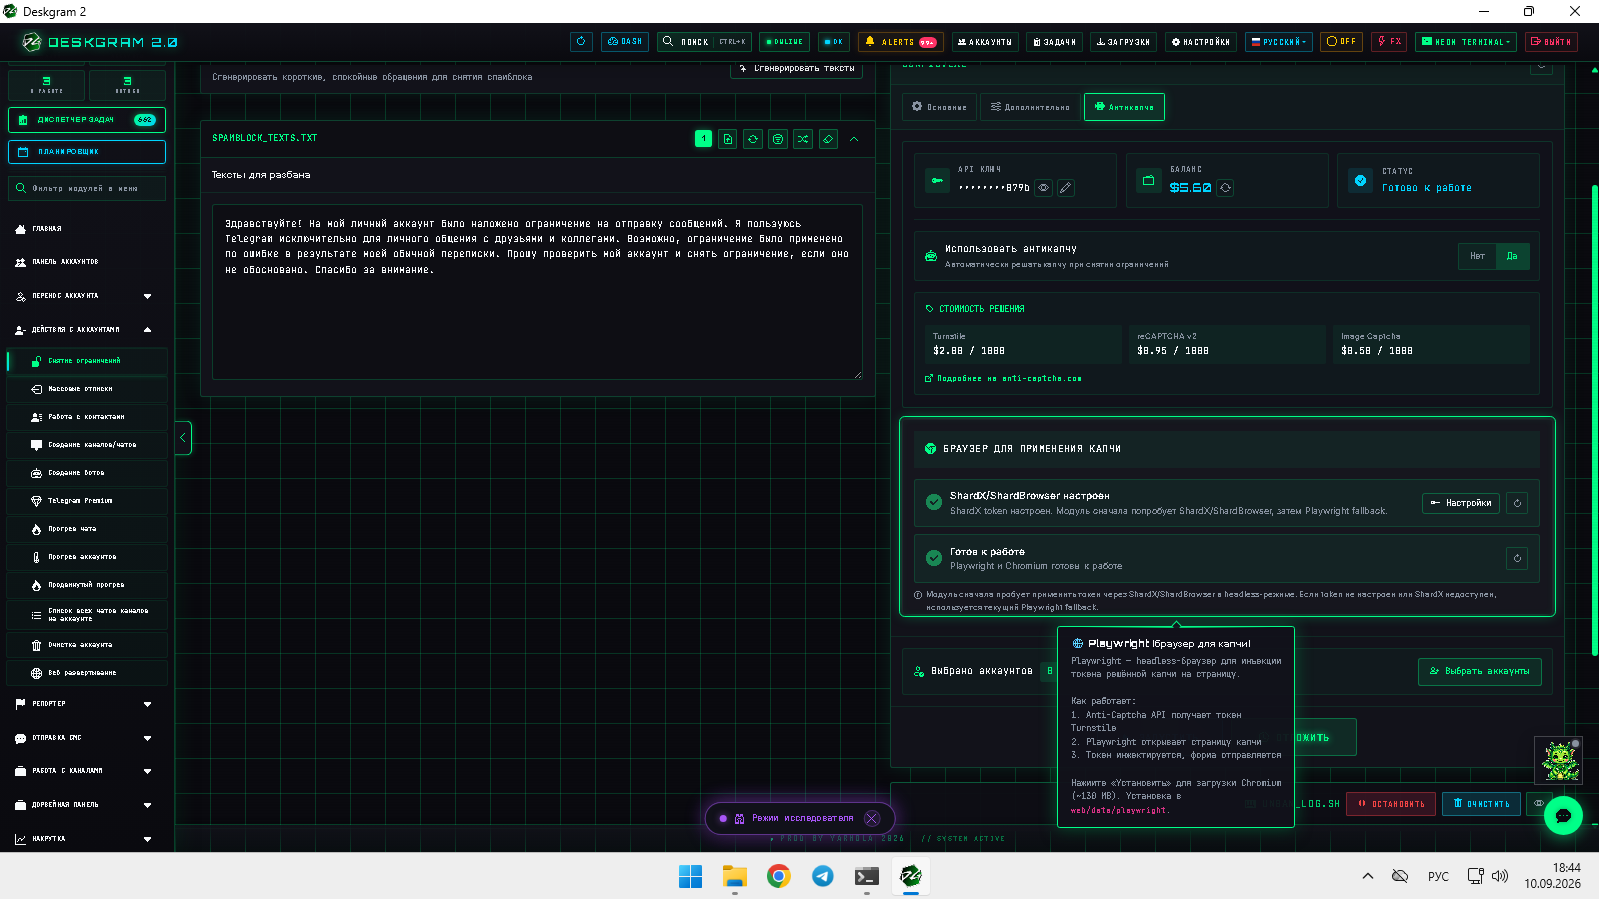The image size is (1599, 899).
Task: Click the pixel mascot avatar
Action: [x=1559, y=760]
